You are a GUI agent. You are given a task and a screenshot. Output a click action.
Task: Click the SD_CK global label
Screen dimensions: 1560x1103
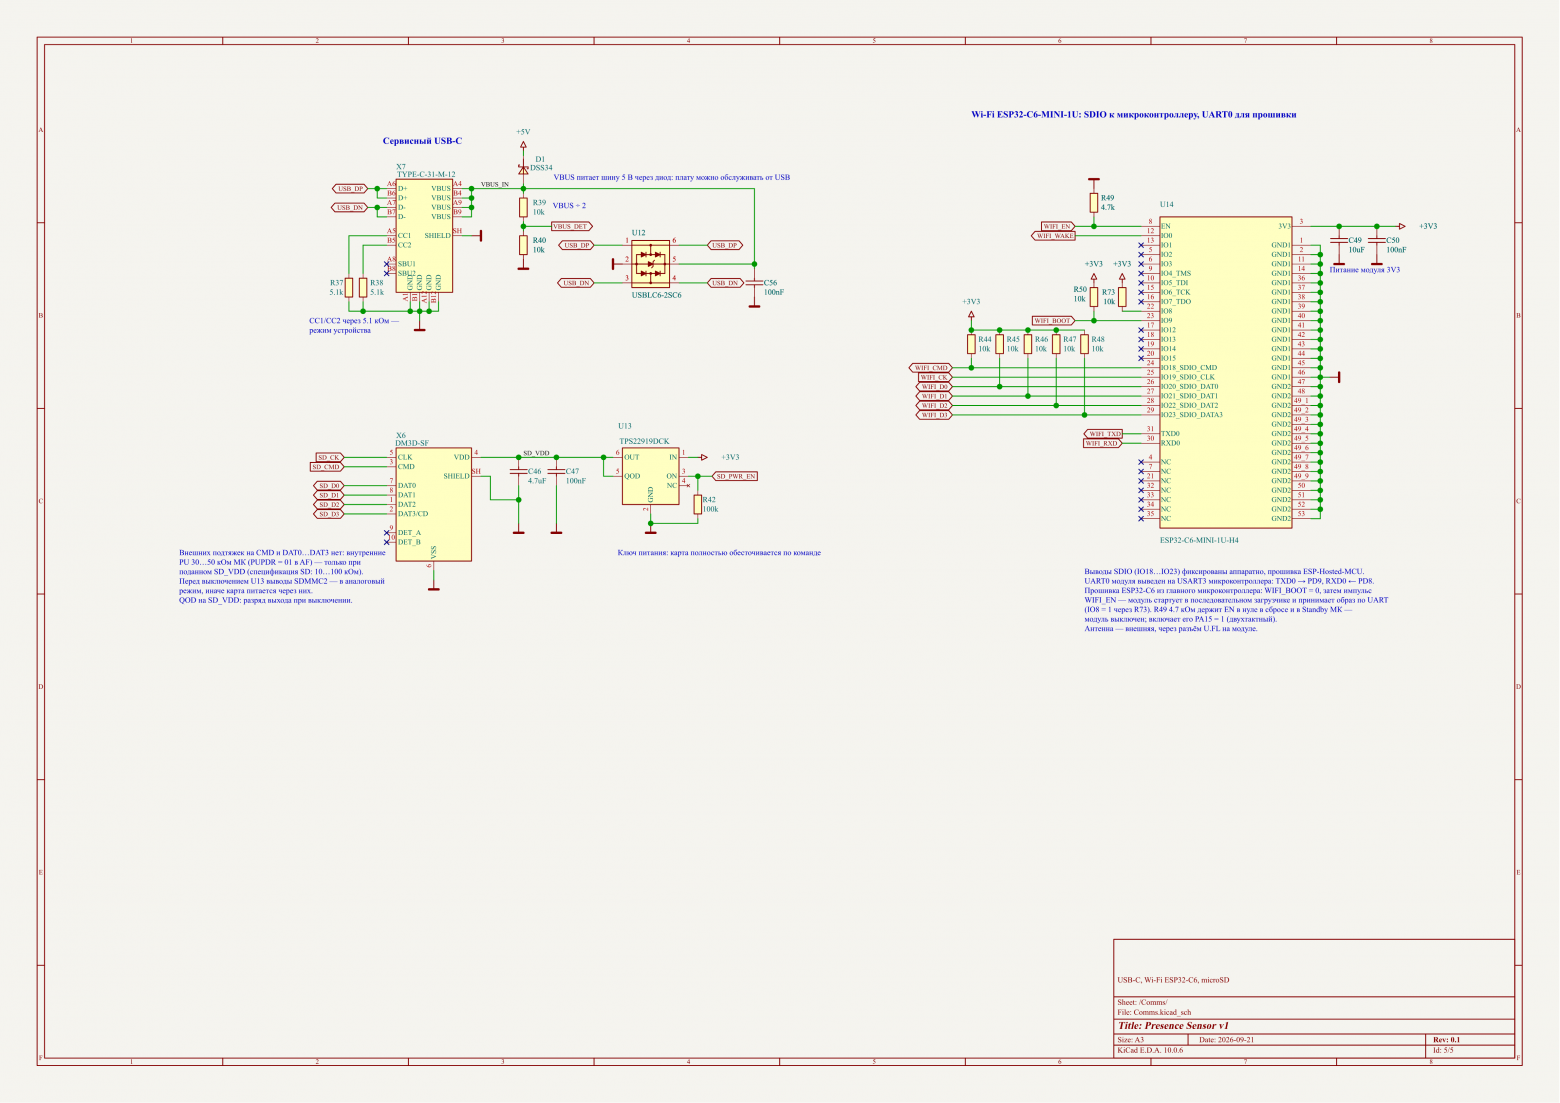[329, 457]
